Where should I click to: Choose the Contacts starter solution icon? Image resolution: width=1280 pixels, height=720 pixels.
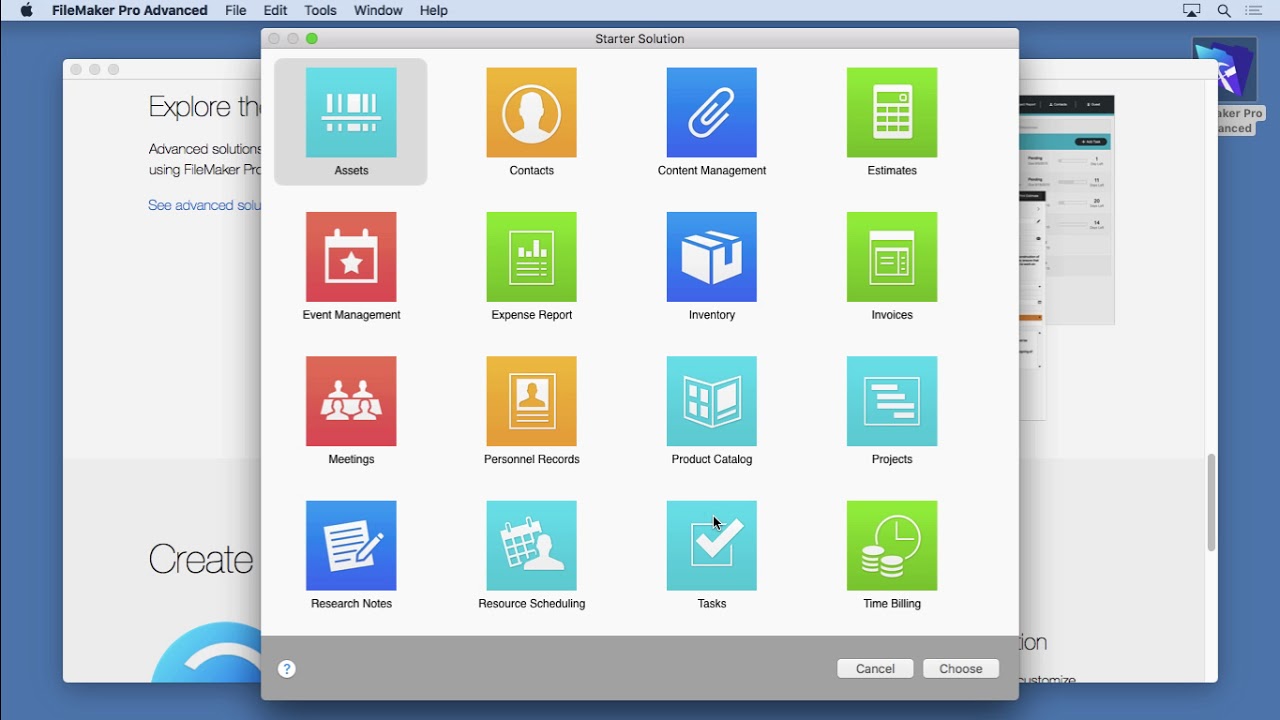[x=531, y=113]
